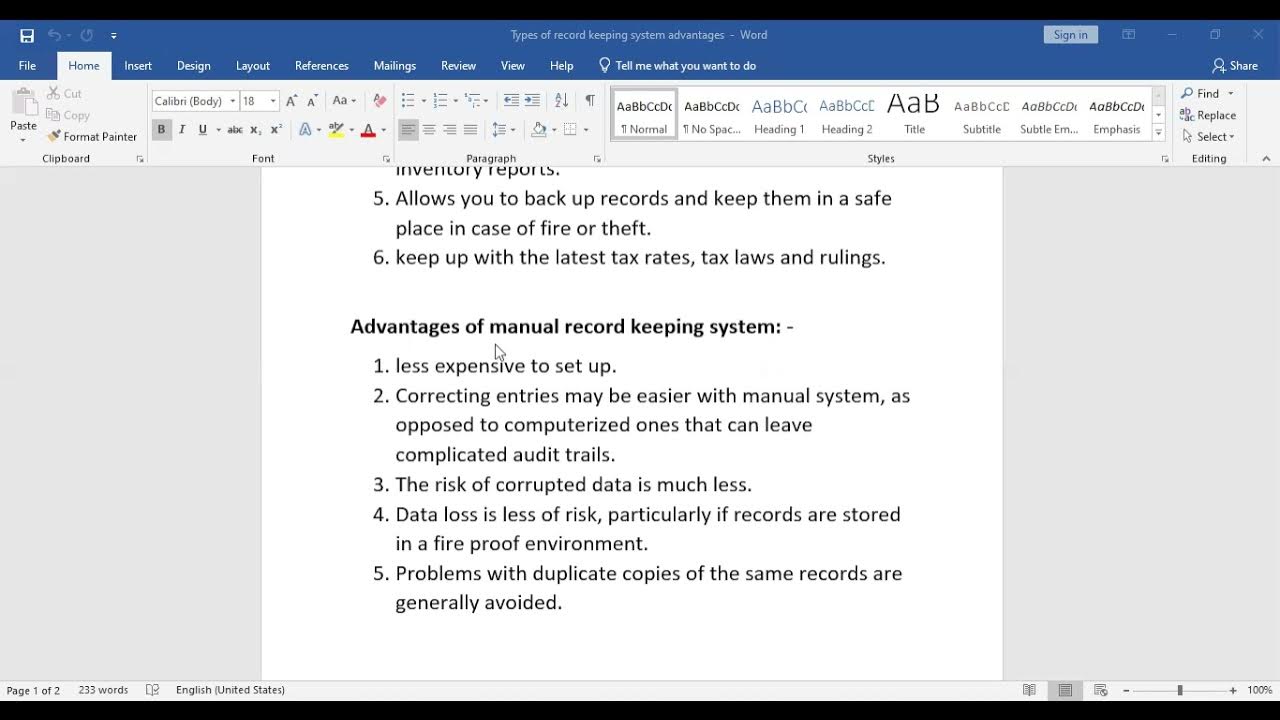This screenshot has height=720, width=1280.
Task: Apply superscript formatting
Action: point(276,130)
